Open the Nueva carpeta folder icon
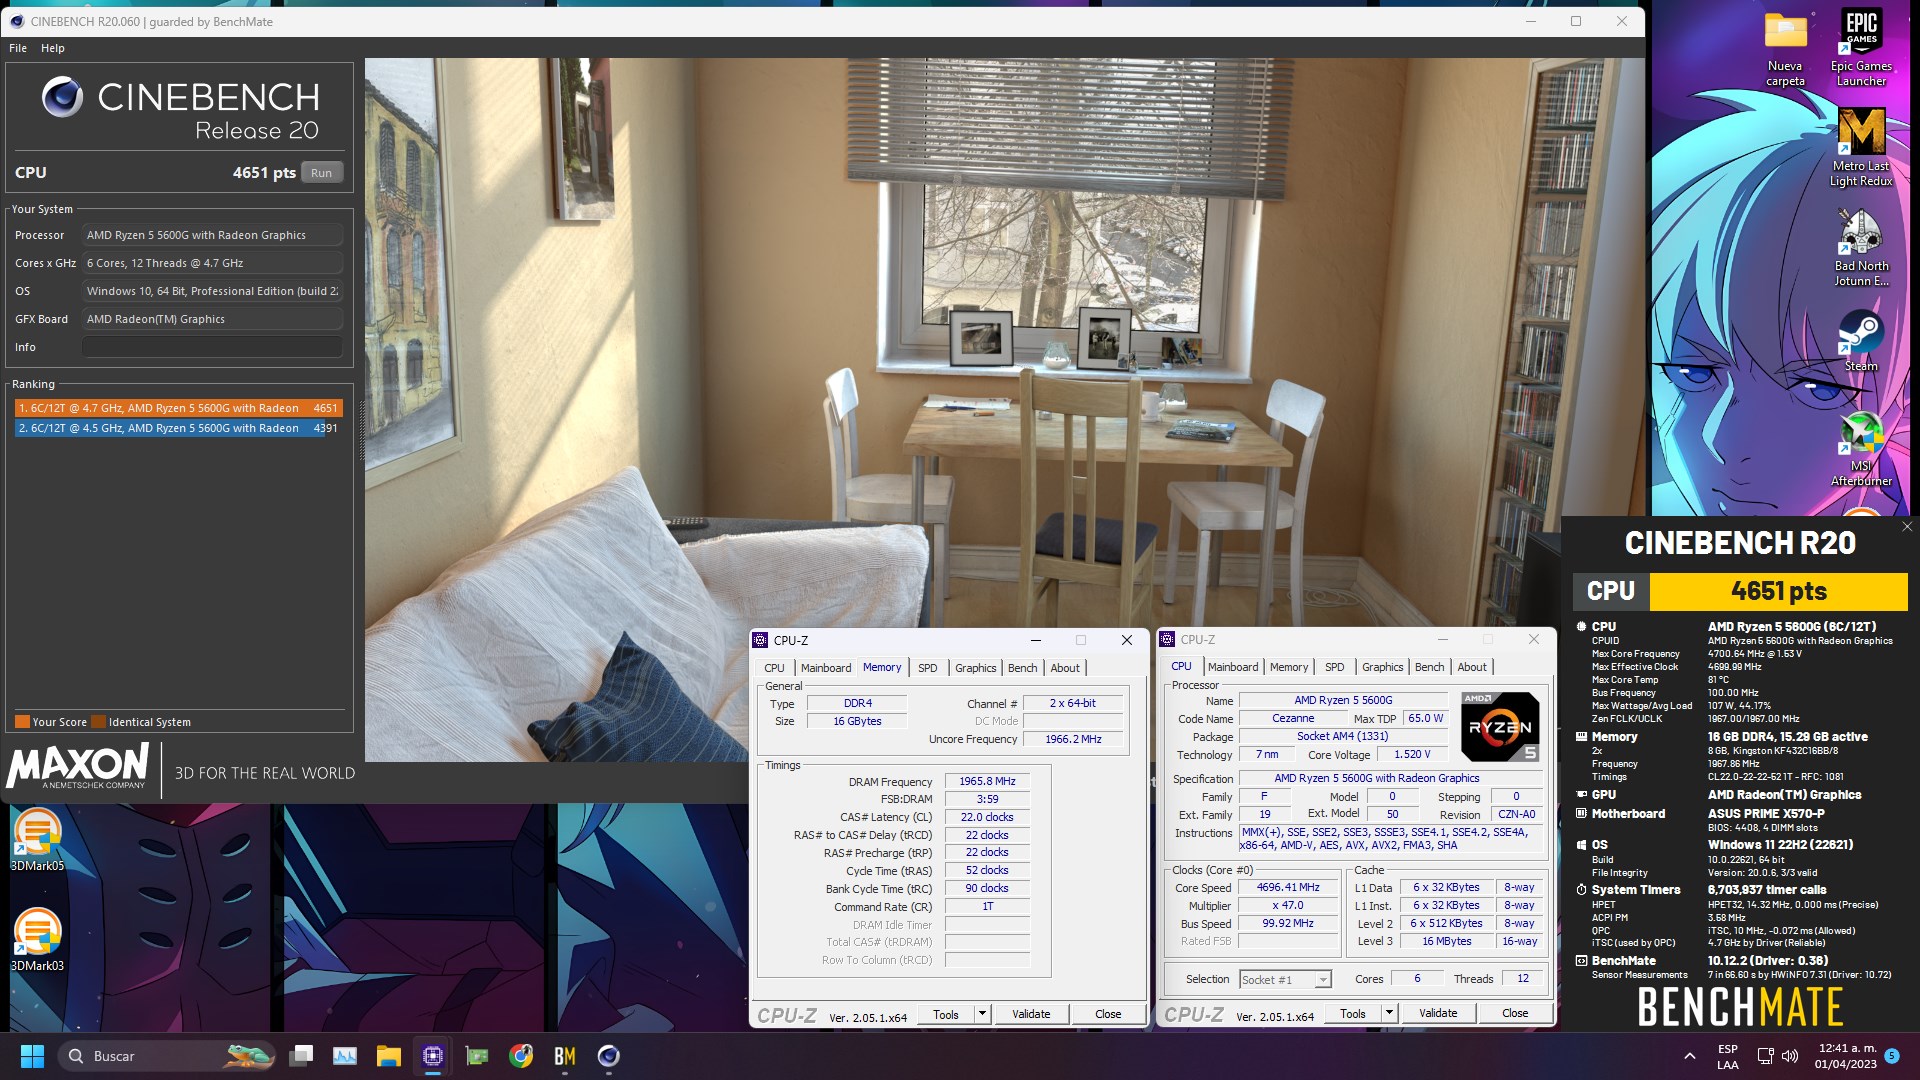The image size is (1920, 1080). tap(1785, 47)
